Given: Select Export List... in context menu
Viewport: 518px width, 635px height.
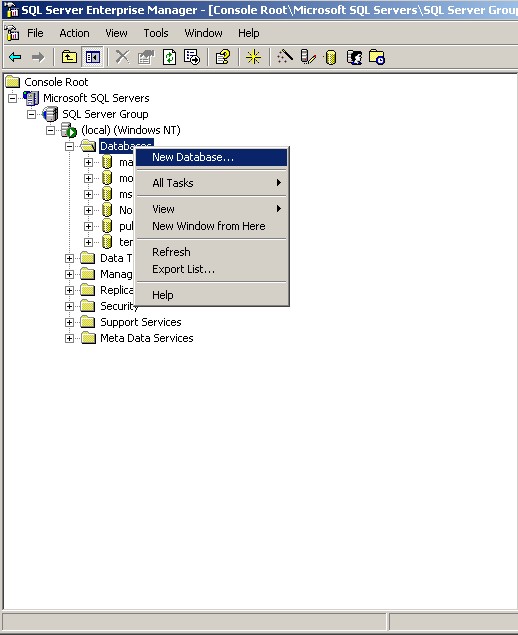Looking at the screenshot, I should (211, 269).
